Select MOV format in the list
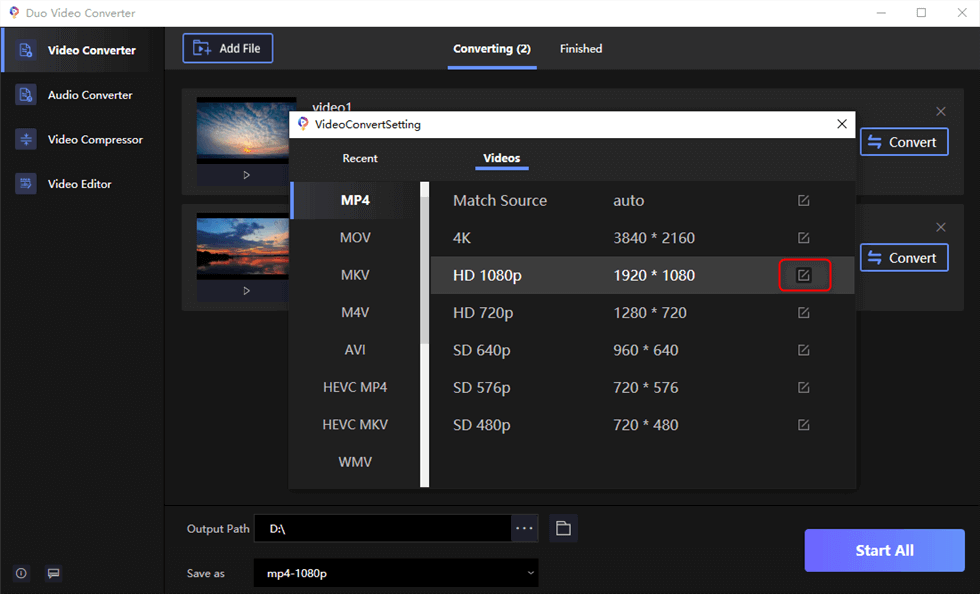The height and width of the screenshot is (594, 980). [x=355, y=238]
